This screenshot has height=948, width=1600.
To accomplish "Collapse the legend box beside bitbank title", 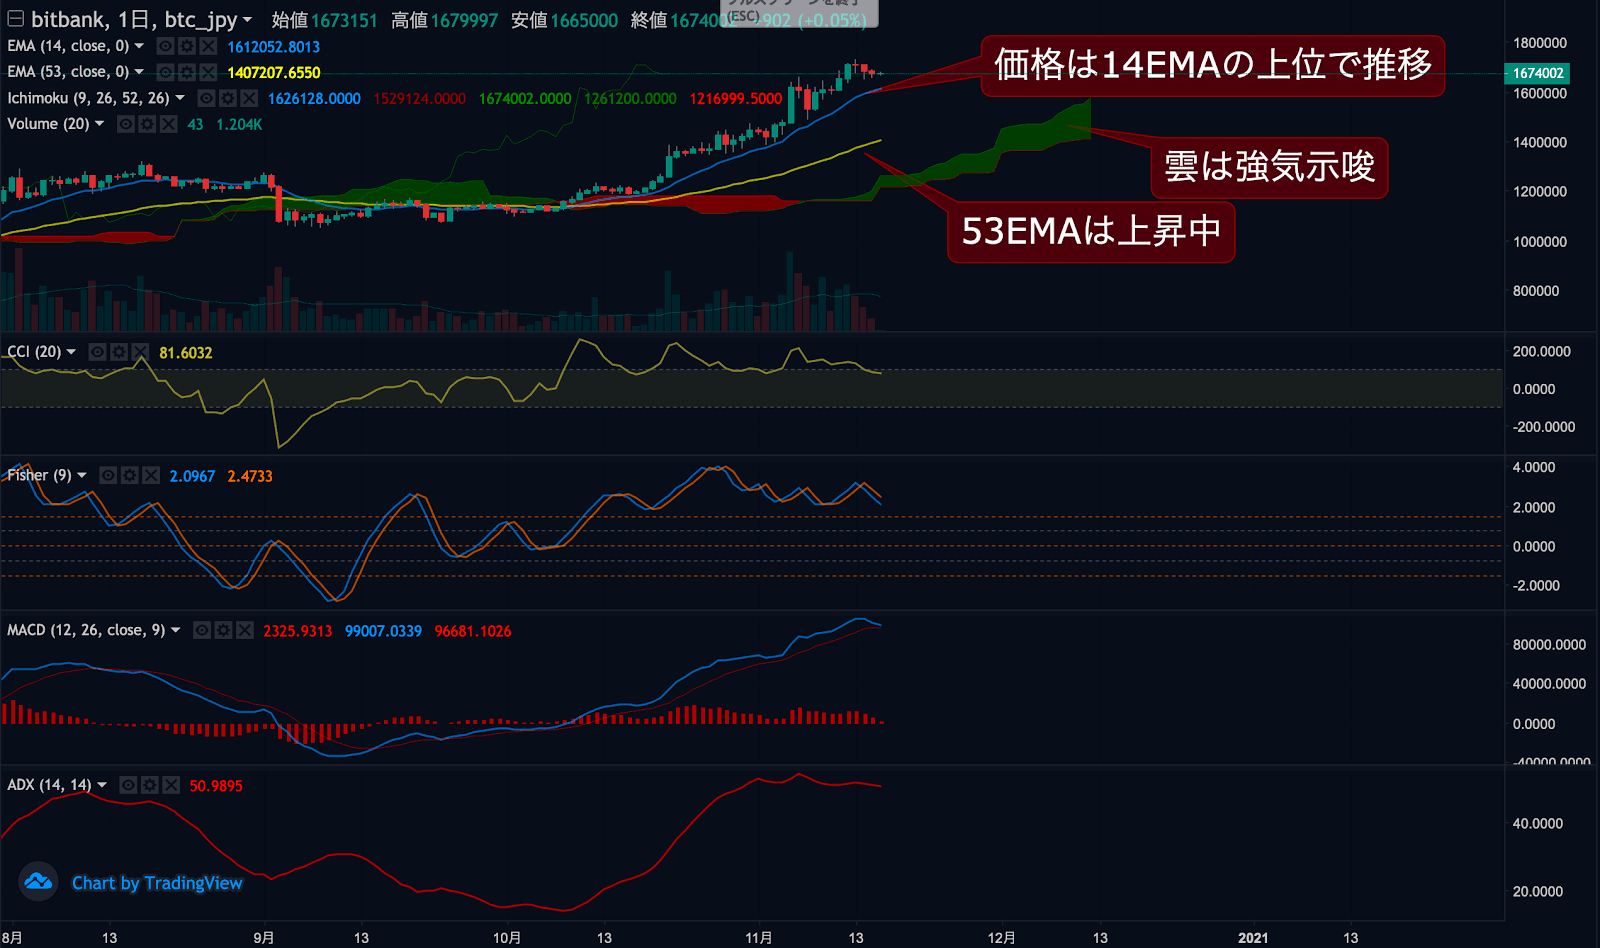I will click(x=16, y=19).
